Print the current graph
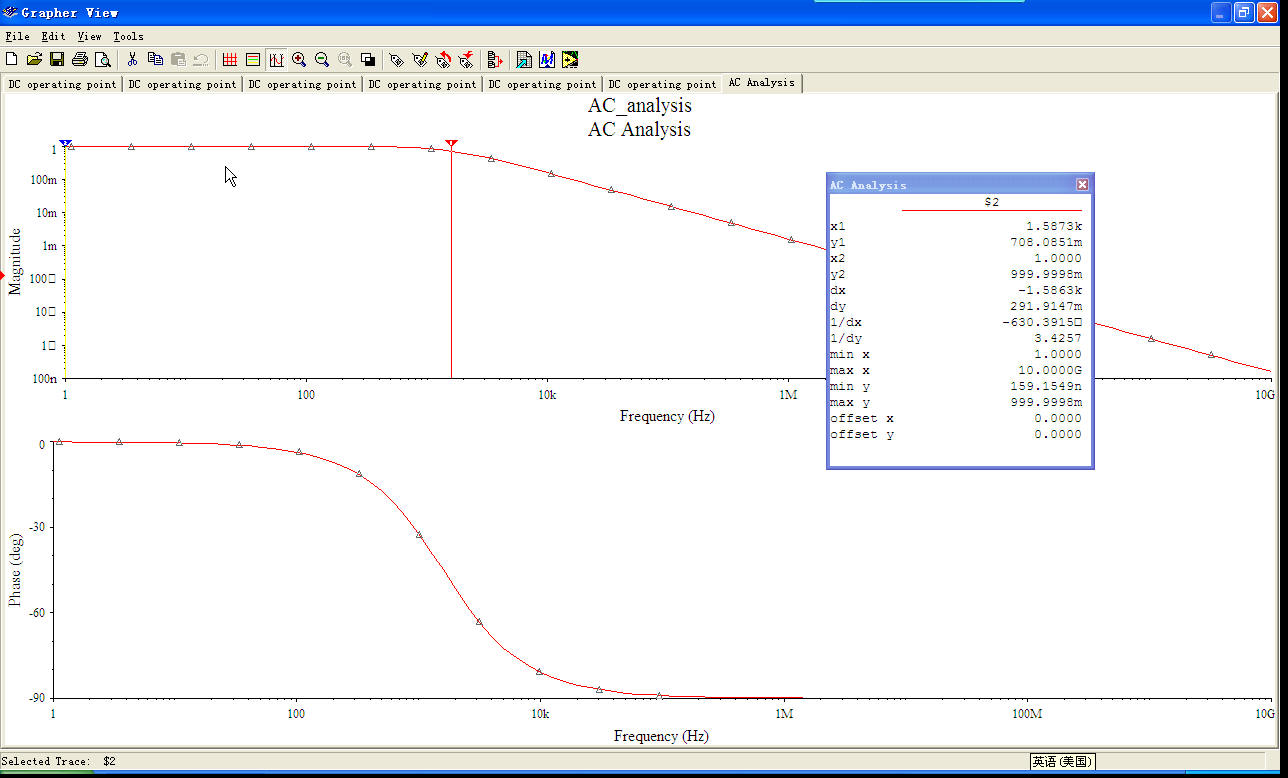 tap(80, 60)
